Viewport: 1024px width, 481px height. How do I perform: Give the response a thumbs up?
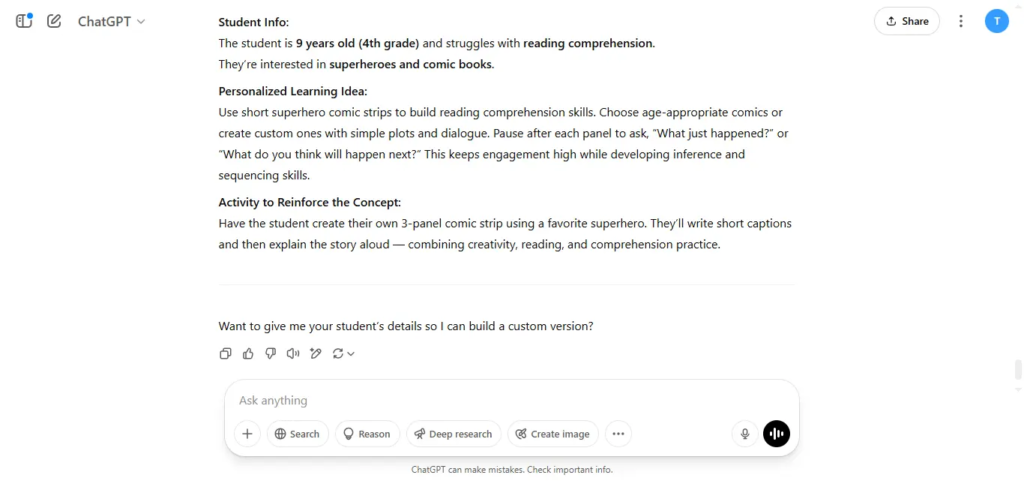click(x=248, y=354)
